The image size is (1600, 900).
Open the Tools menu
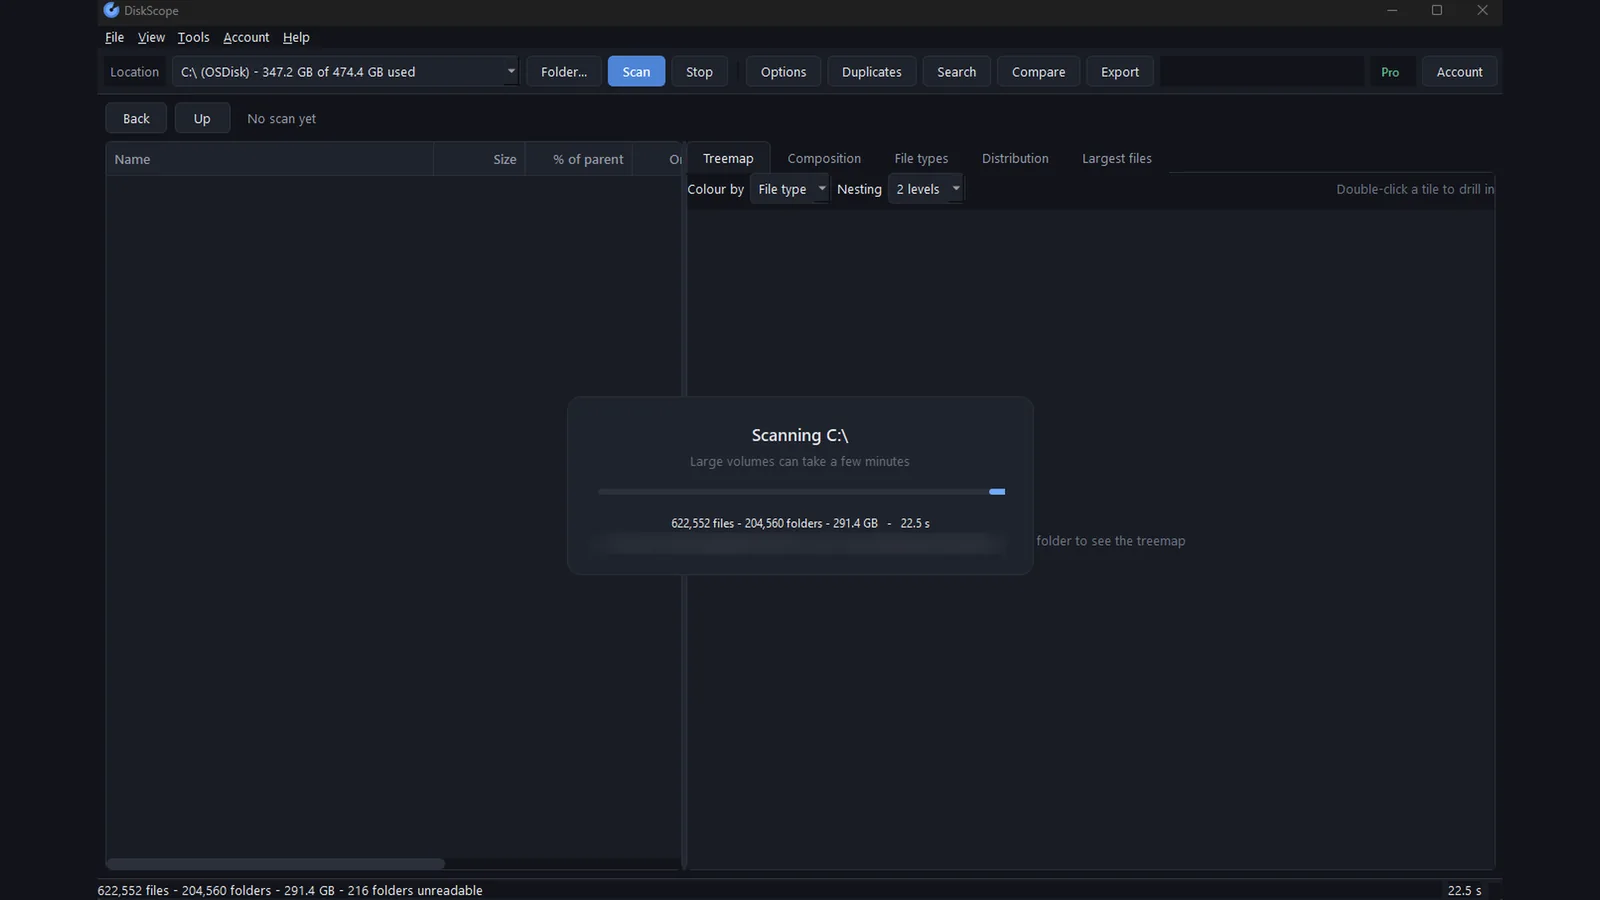194,37
